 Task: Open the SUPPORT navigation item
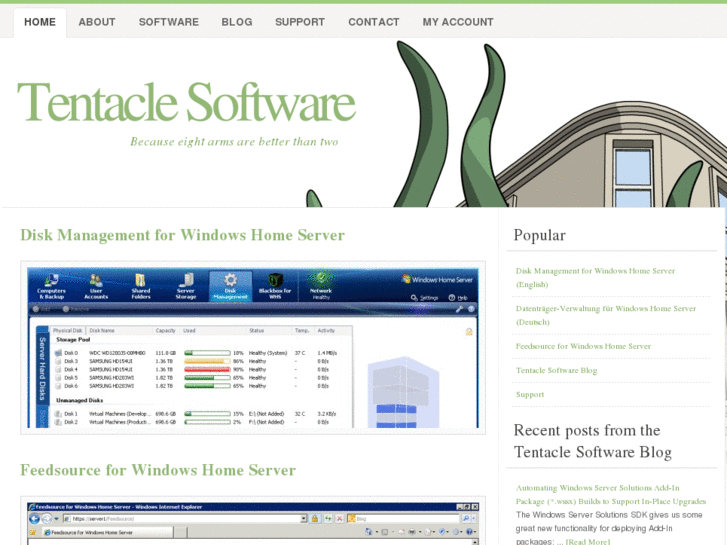point(300,22)
